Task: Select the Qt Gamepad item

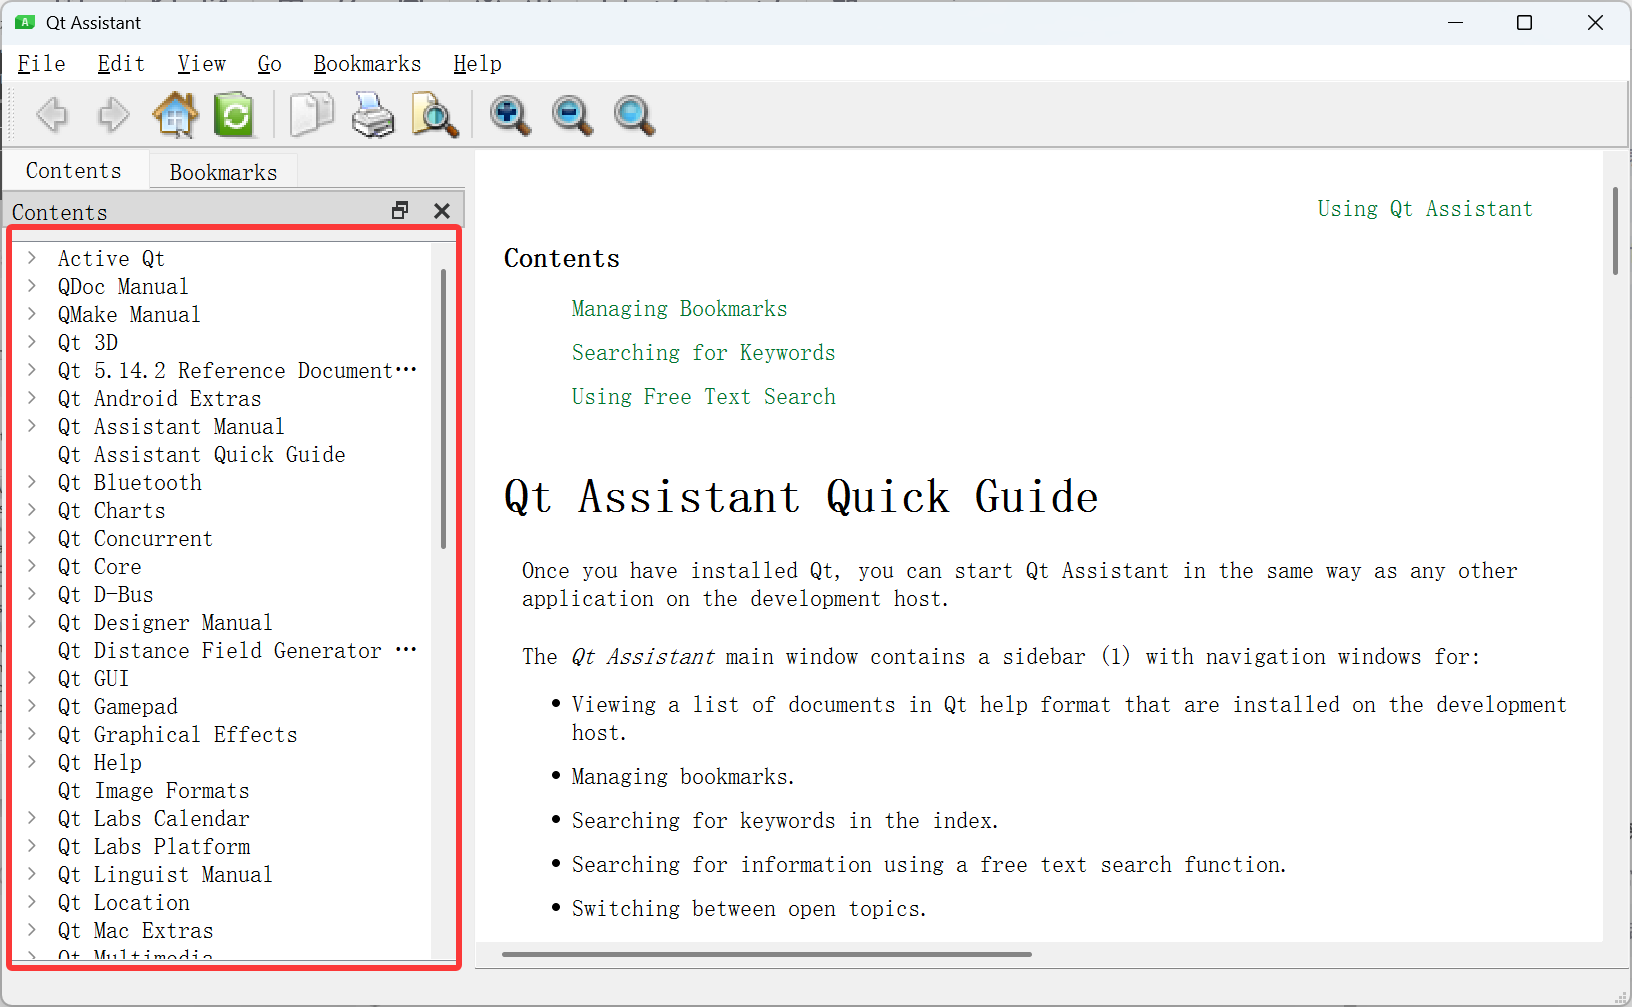Action: (117, 707)
